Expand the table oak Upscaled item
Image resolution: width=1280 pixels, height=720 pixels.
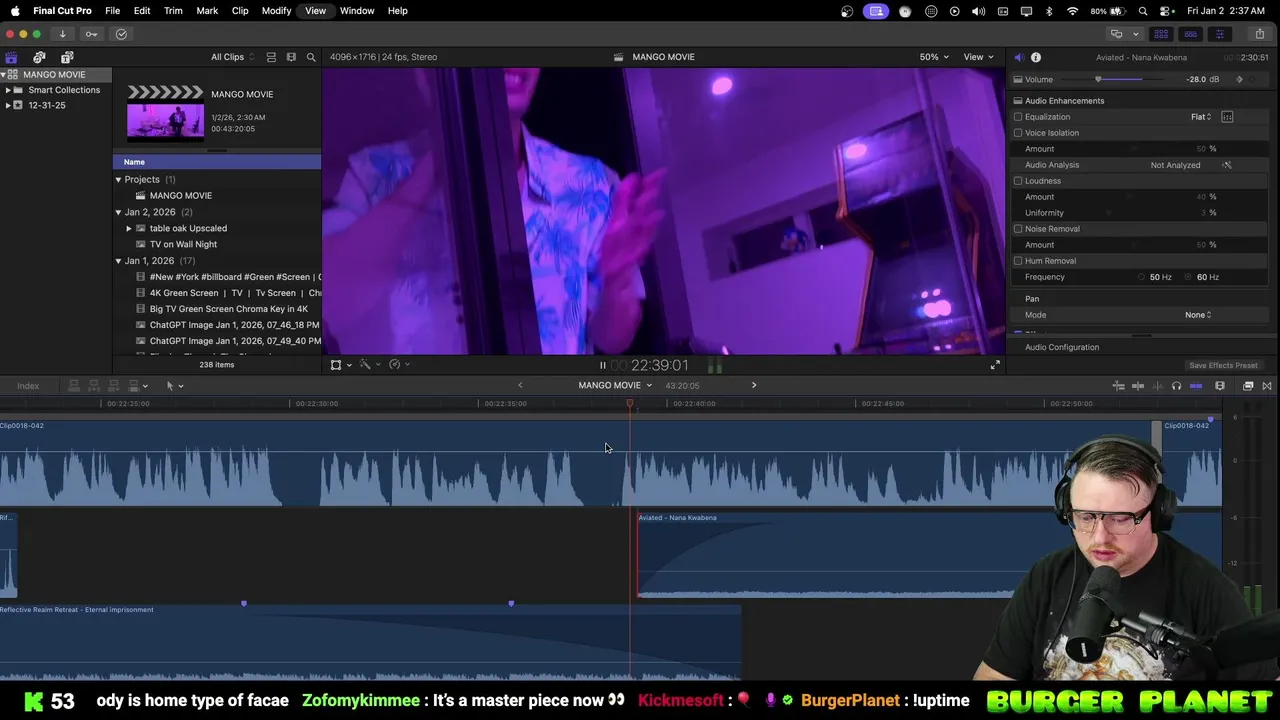click(129, 228)
